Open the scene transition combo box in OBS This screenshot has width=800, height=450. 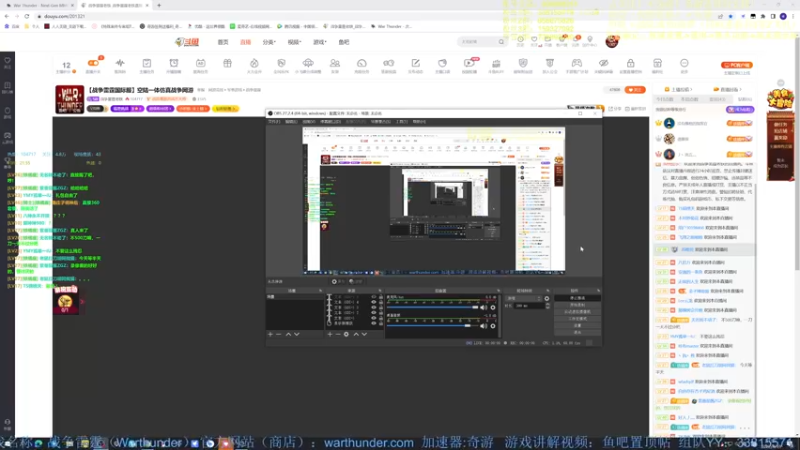pos(523,298)
